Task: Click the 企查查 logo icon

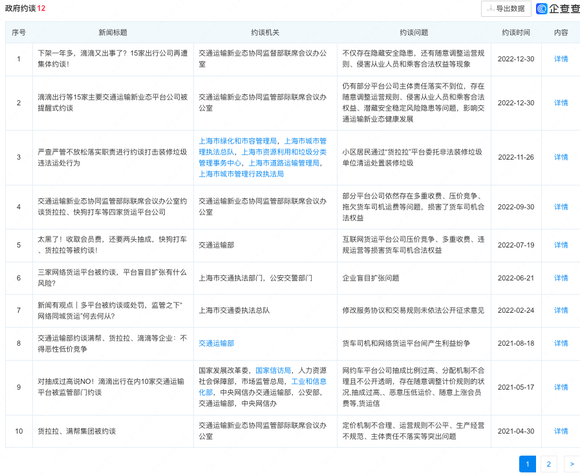Action: click(x=542, y=9)
